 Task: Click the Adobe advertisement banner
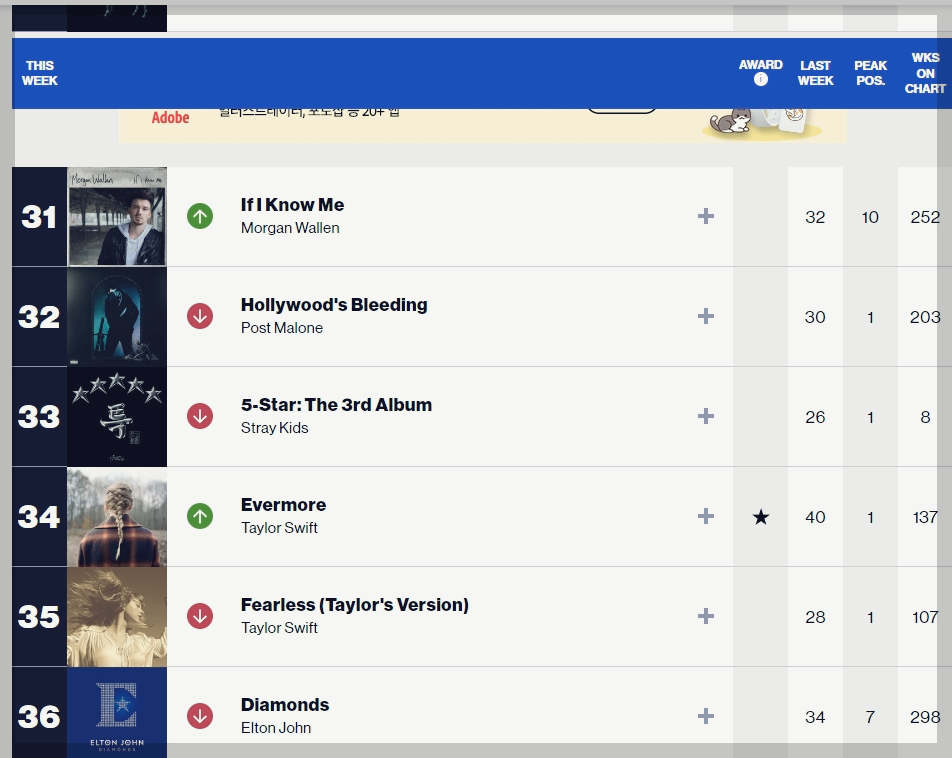pyautogui.click(x=483, y=126)
